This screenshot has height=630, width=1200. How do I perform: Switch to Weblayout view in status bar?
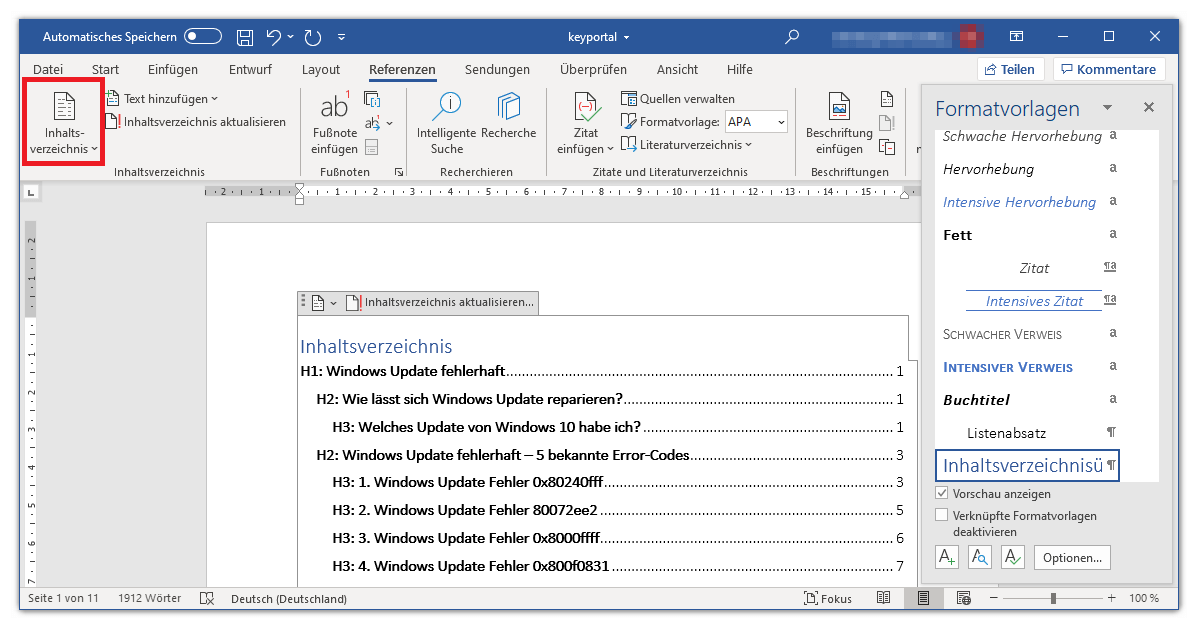click(963, 598)
